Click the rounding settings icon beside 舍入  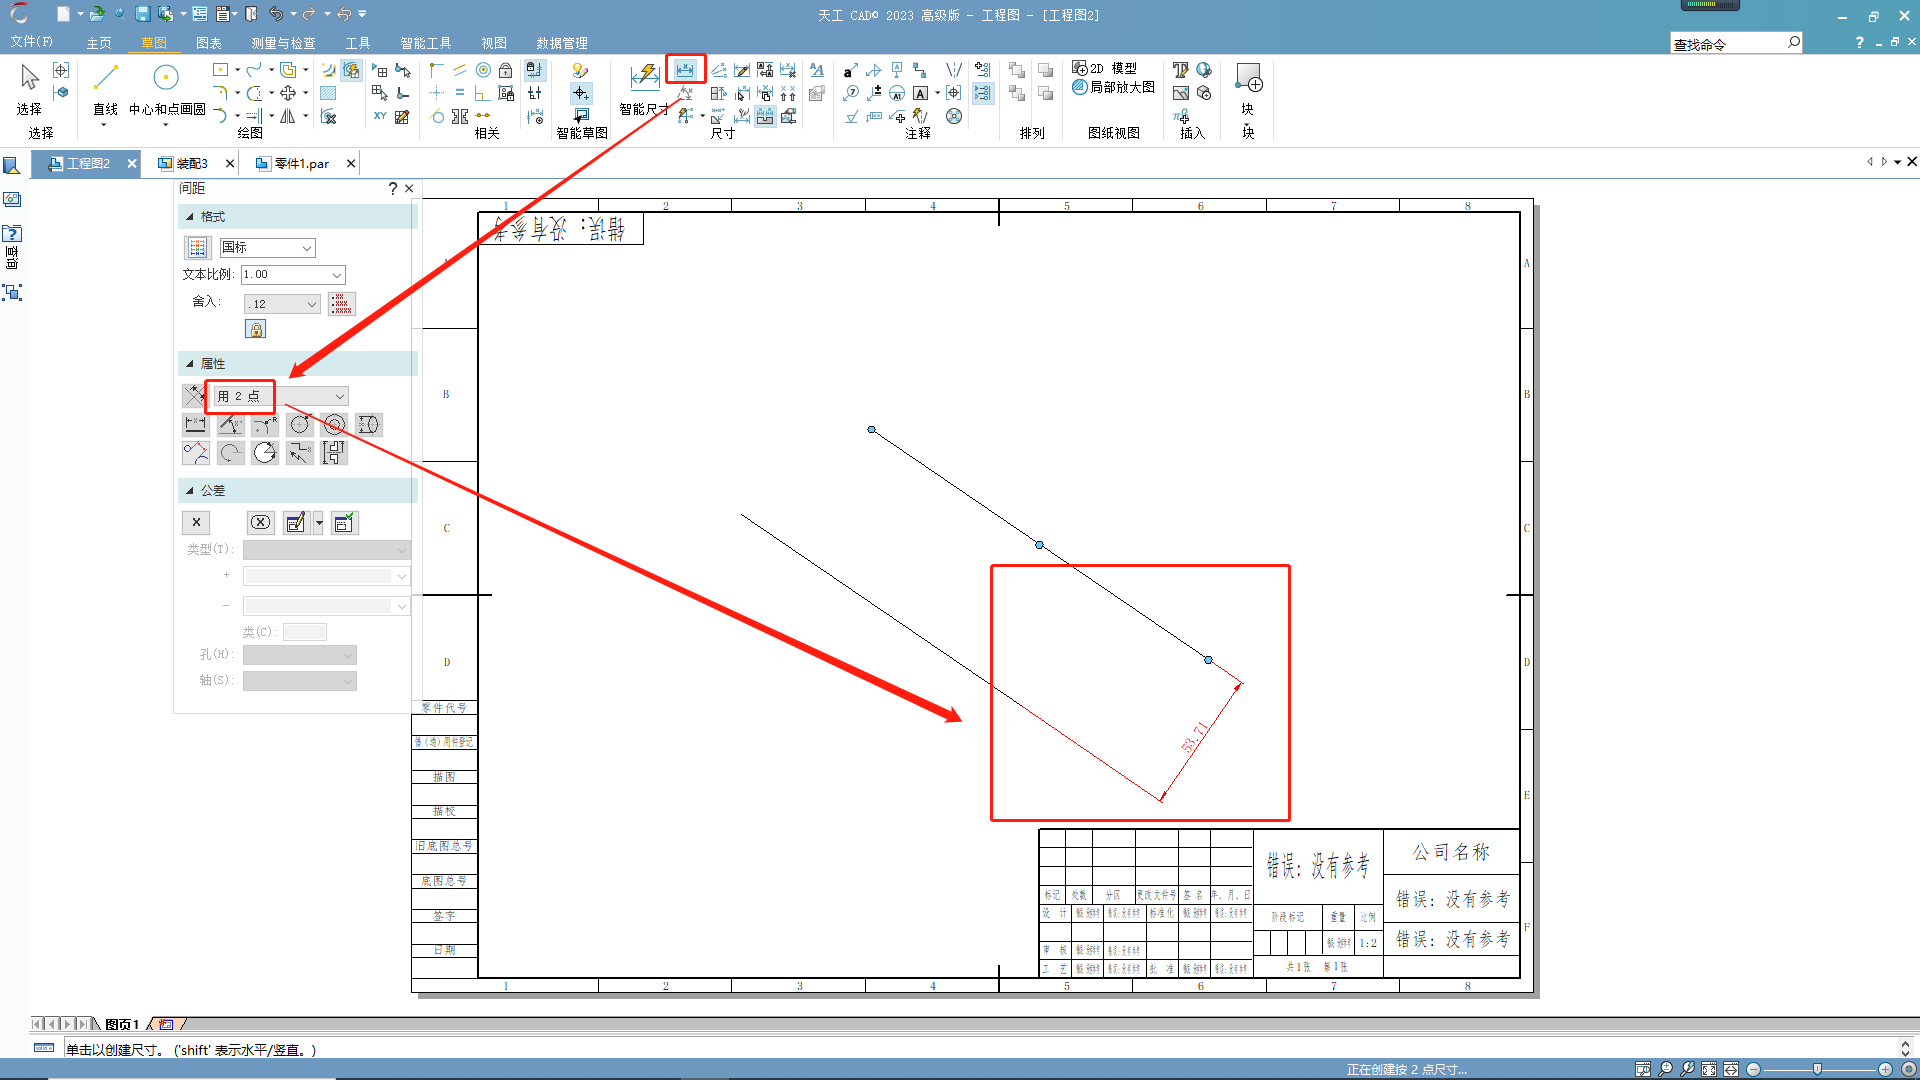click(x=341, y=303)
